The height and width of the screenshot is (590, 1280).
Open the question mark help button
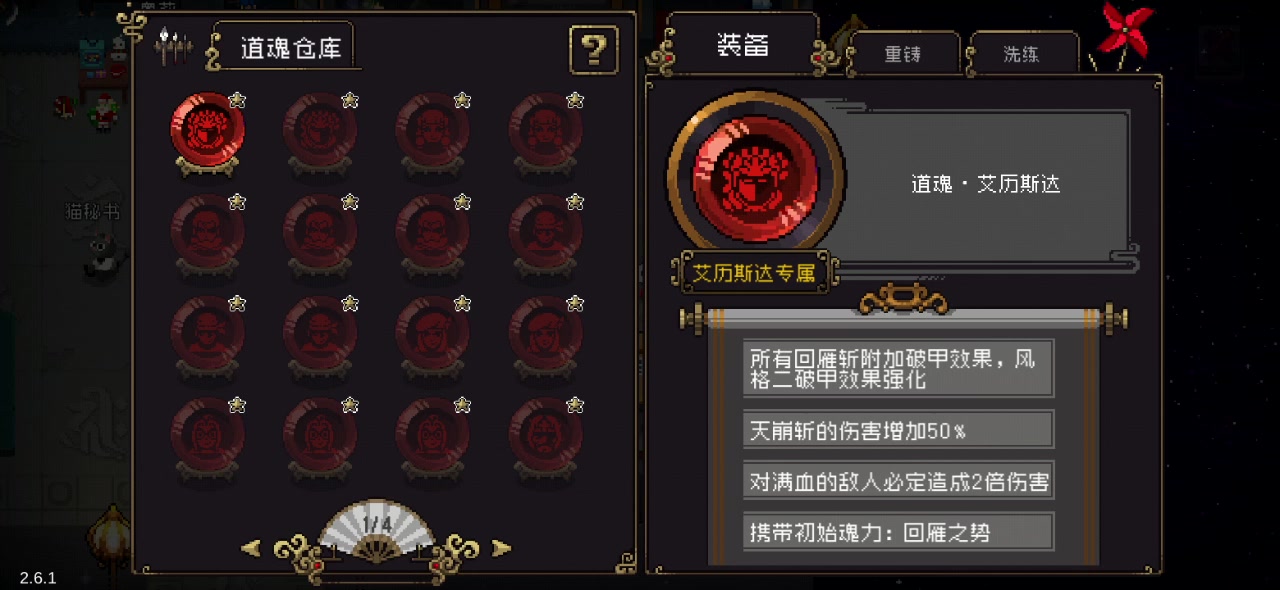point(593,50)
